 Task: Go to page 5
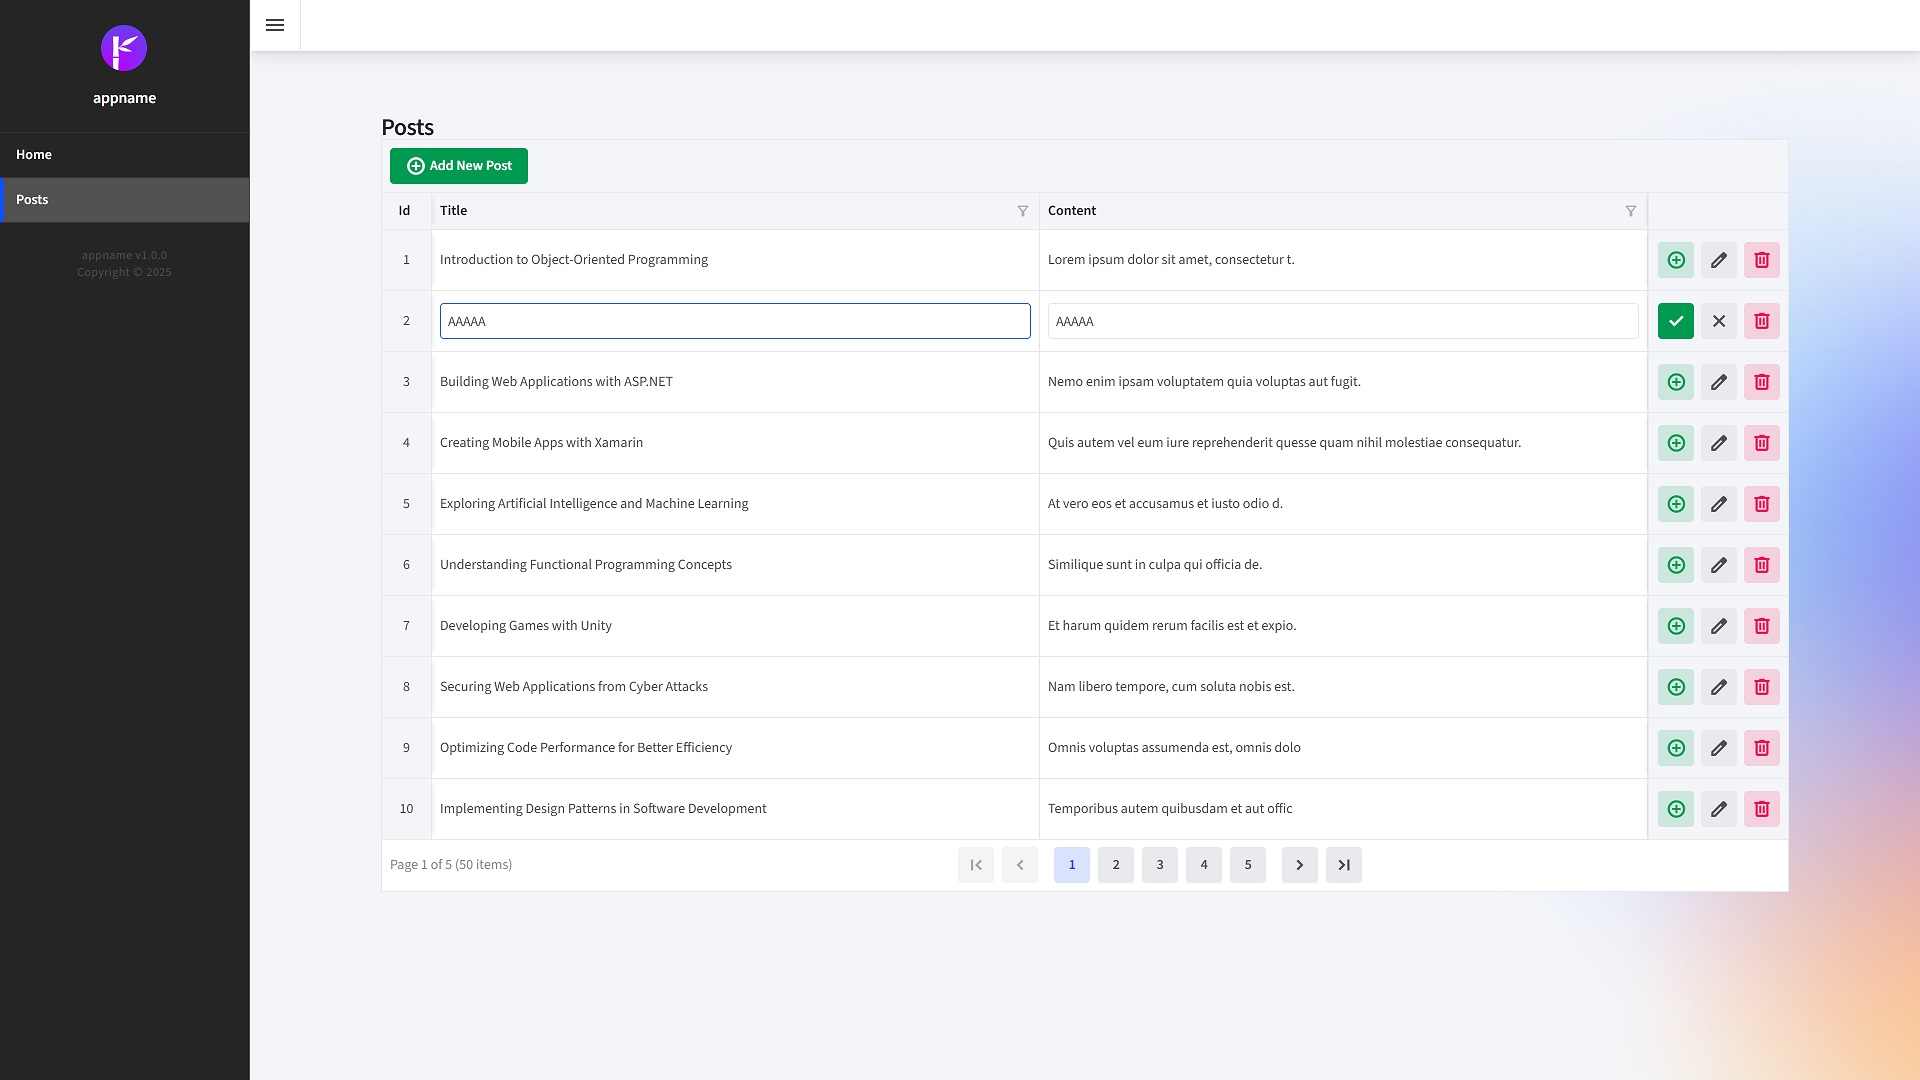coord(1248,865)
